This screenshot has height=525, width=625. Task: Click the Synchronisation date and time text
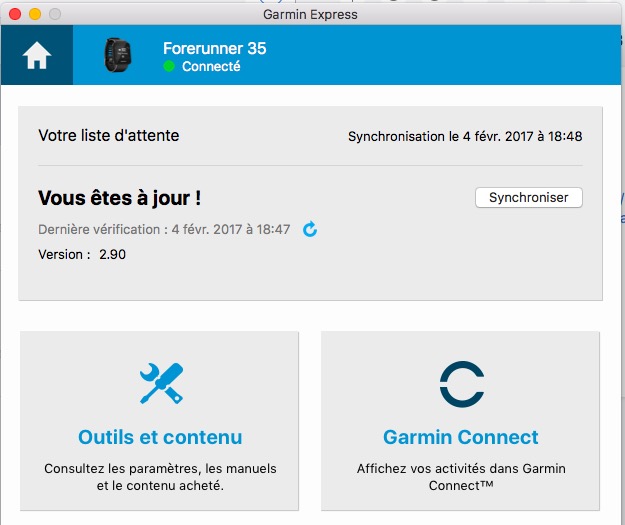pyautogui.click(x=465, y=136)
